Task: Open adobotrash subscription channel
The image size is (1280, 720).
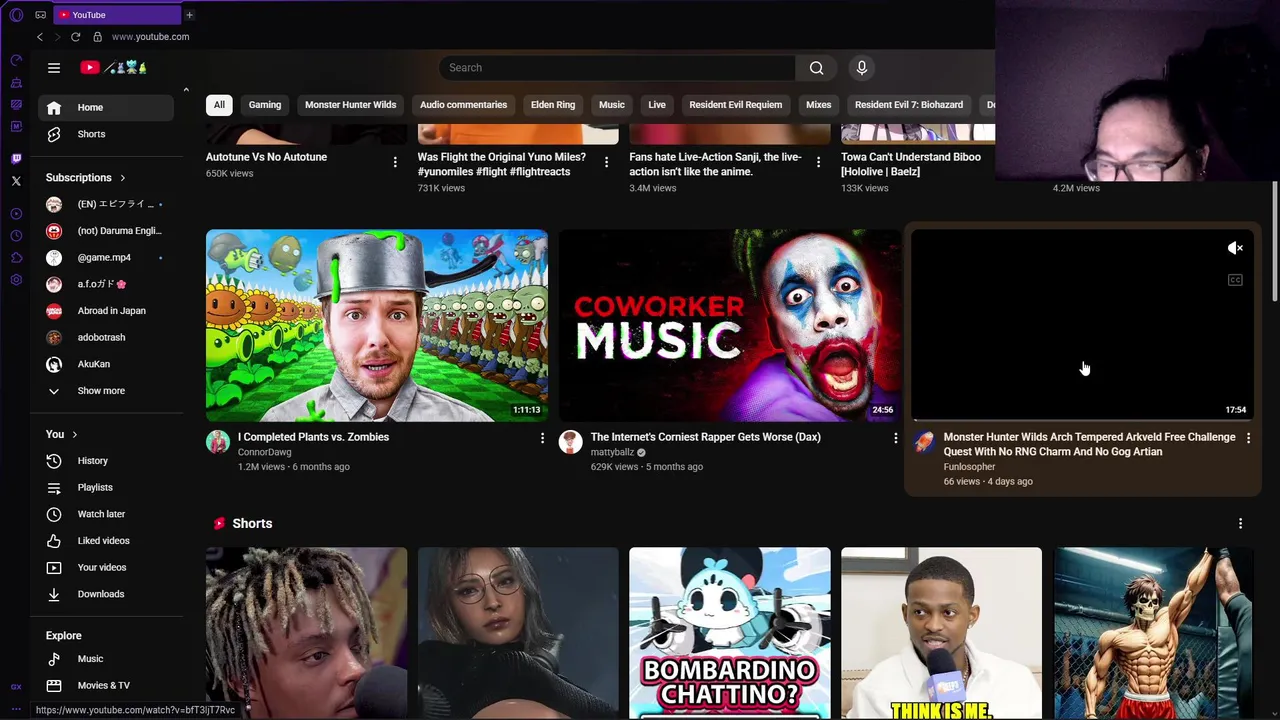Action: [x=106, y=338]
